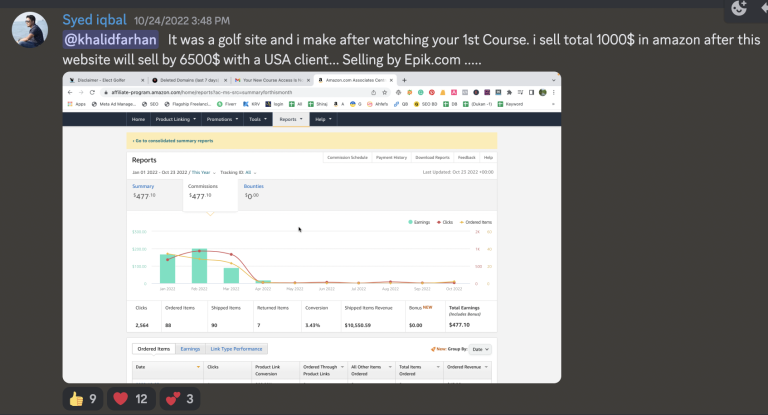Click the browser address bar URL
This screenshot has height=415, width=768.
[200, 91]
